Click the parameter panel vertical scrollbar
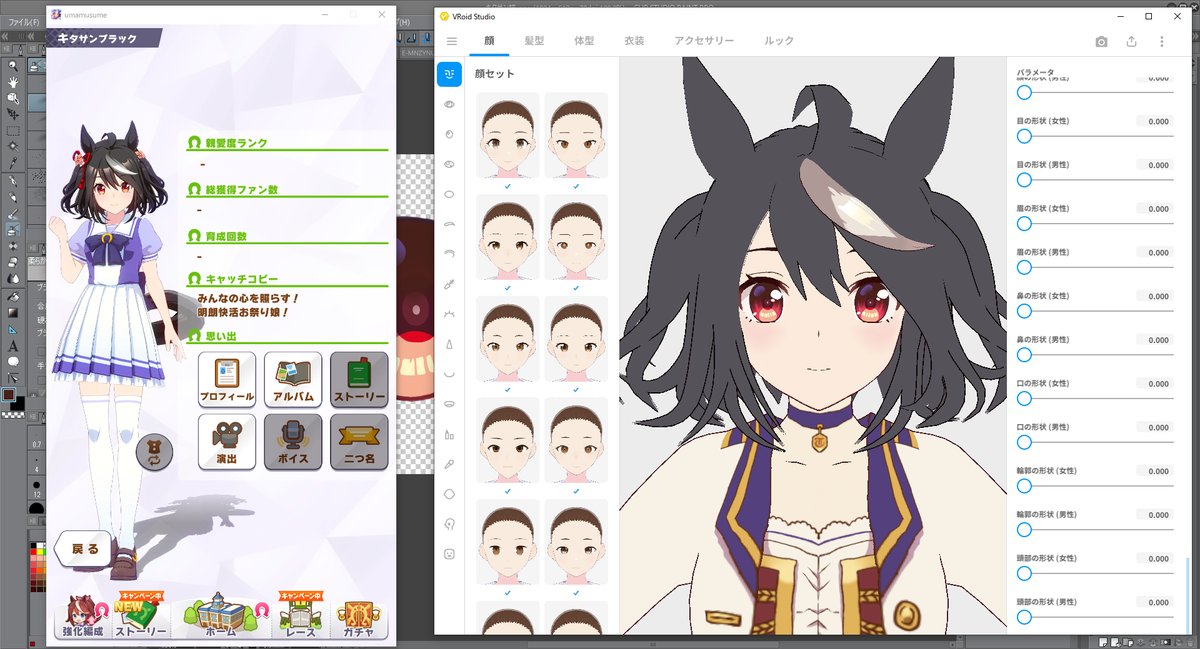The image size is (1200, 649). pyautogui.click(x=1187, y=595)
